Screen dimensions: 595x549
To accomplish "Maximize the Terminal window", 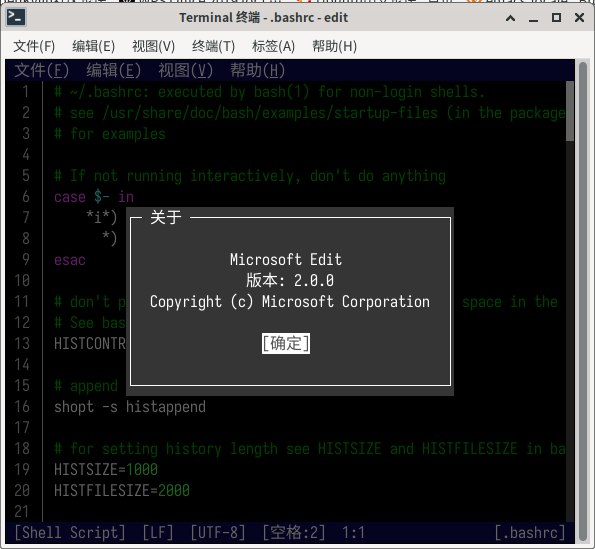I will (556, 17).
